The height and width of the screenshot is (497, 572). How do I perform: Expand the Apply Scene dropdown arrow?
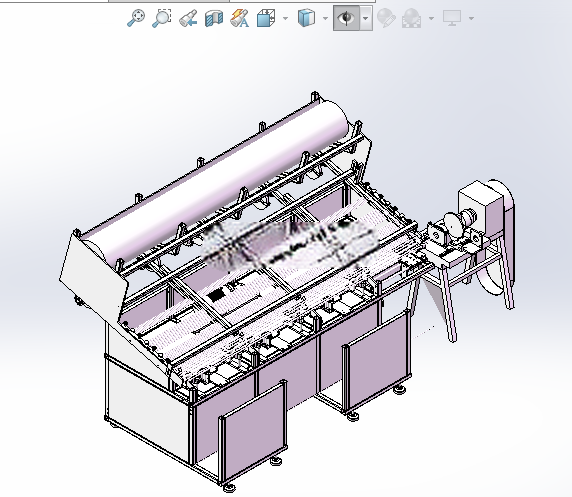431,18
